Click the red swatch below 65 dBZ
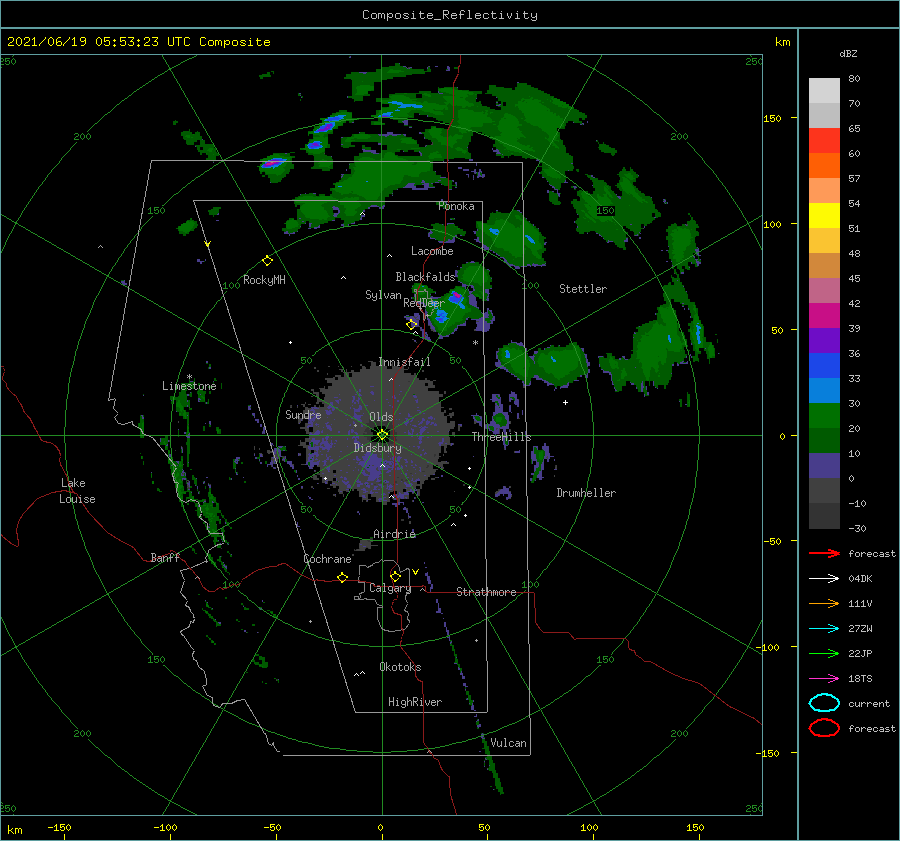The width and height of the screenshot is (900, 841). pyautogui.click(x=824, y=141)
